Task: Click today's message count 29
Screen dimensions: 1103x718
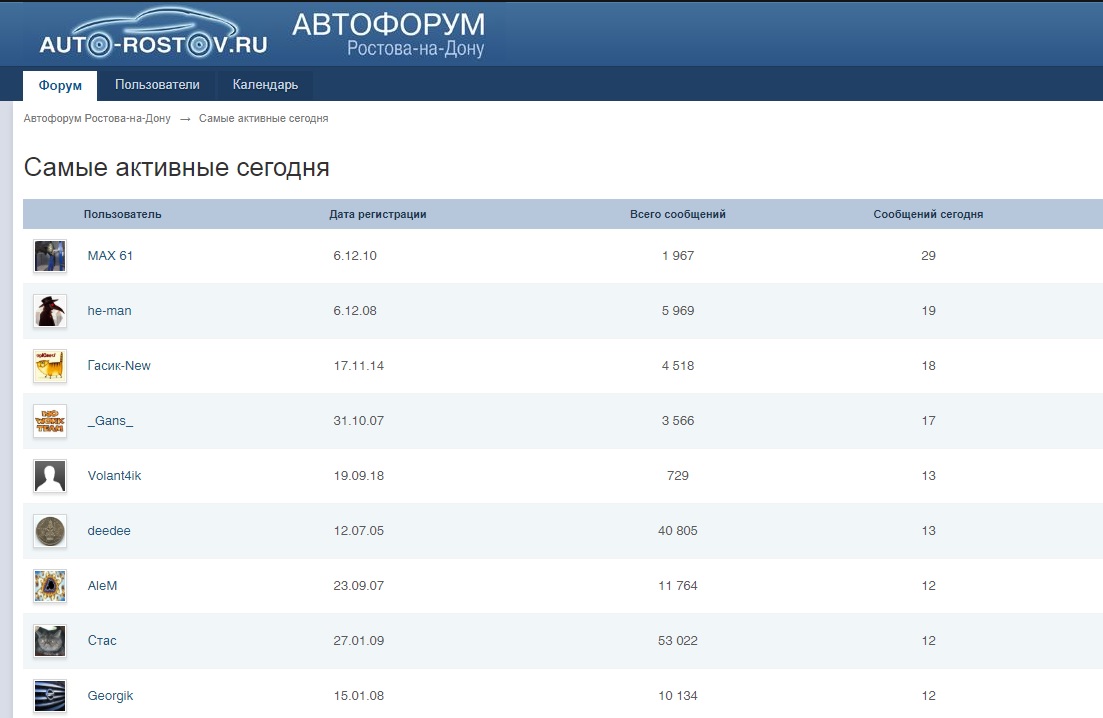Action: tap(929, 256)
